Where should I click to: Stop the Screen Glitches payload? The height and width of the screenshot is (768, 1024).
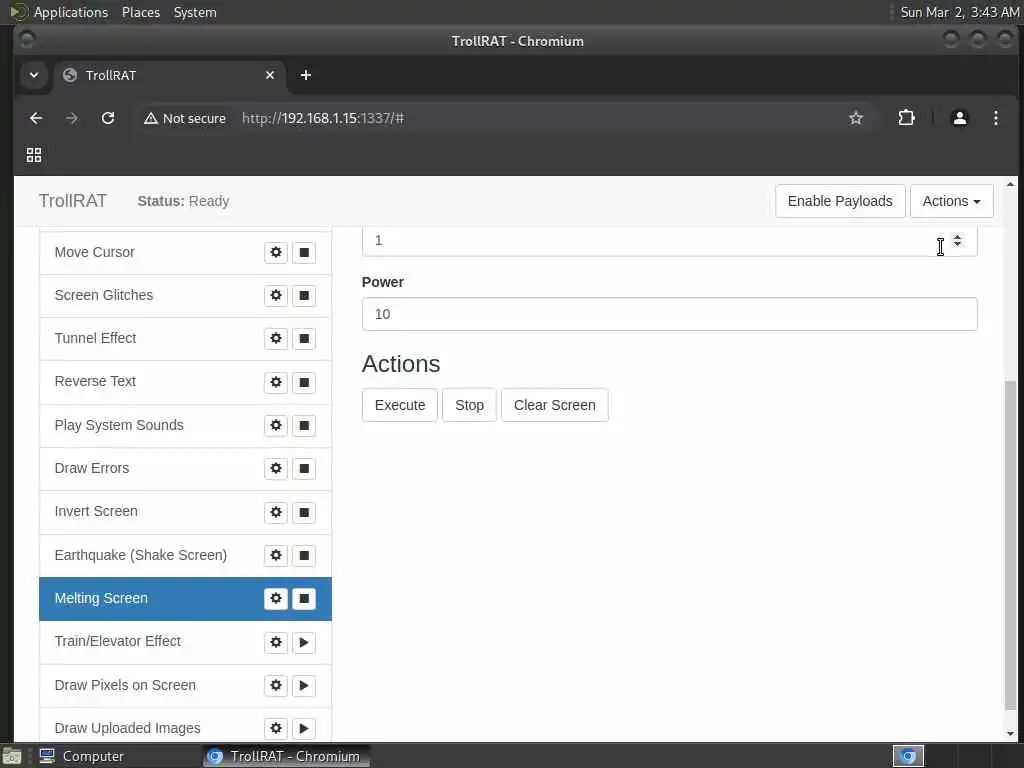(x=304, y=295)
